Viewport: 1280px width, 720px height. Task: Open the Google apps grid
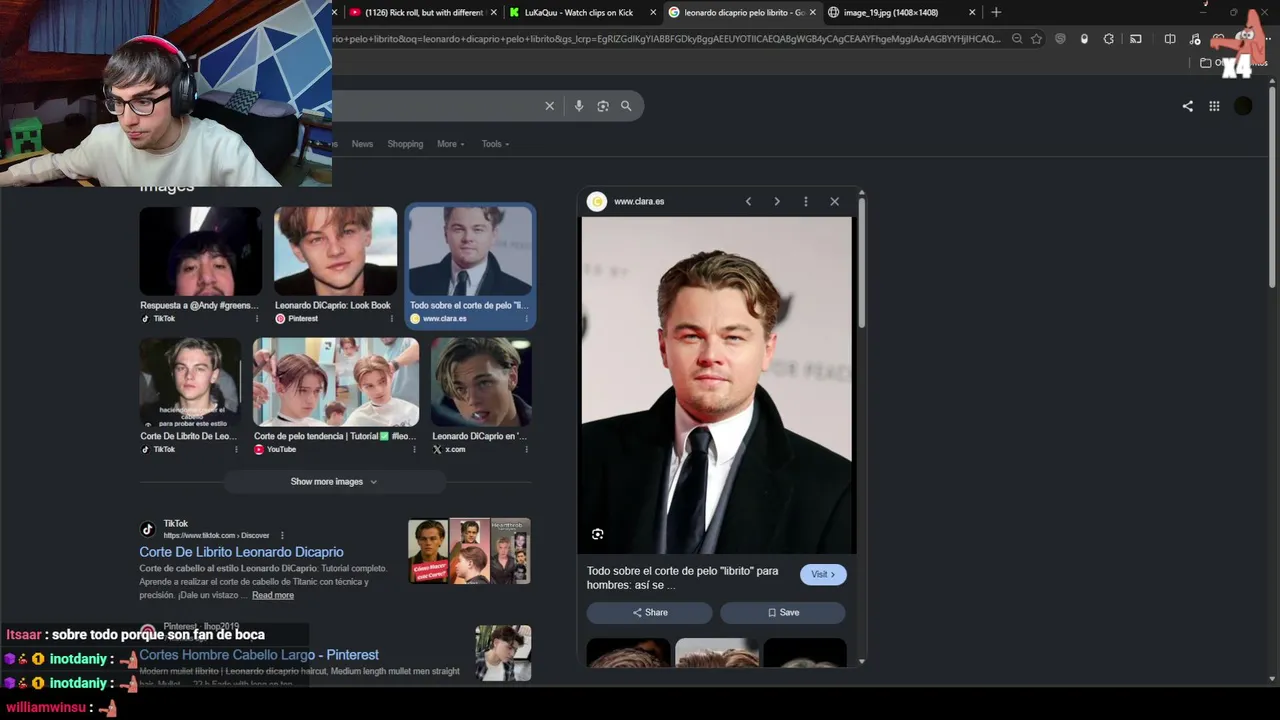tap(1214, 106)
